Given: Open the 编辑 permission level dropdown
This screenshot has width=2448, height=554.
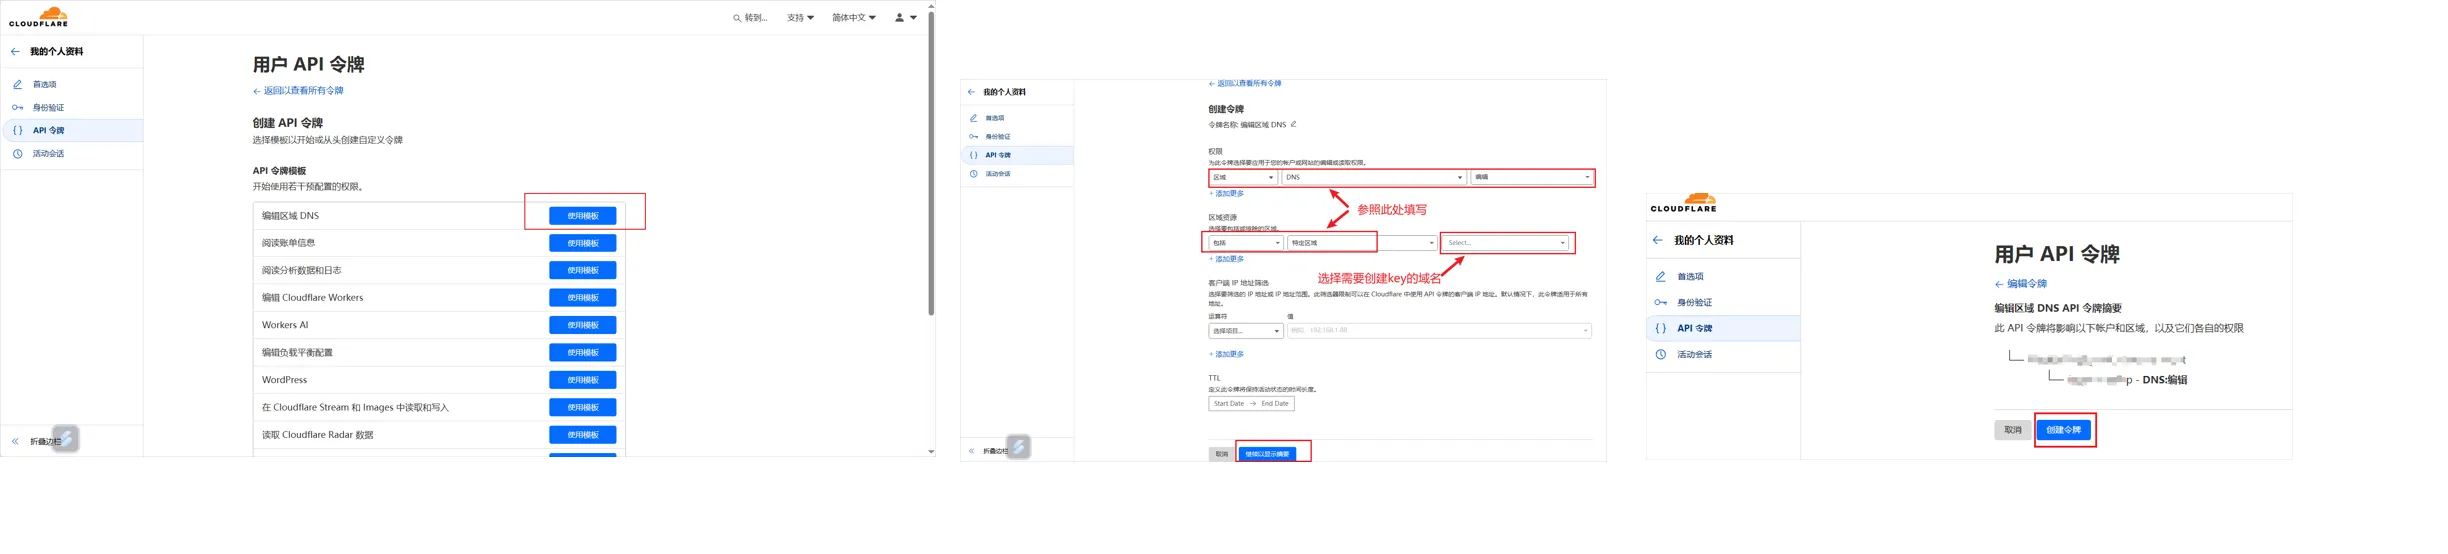Looking at the screenshot, I should [1531, 177].
